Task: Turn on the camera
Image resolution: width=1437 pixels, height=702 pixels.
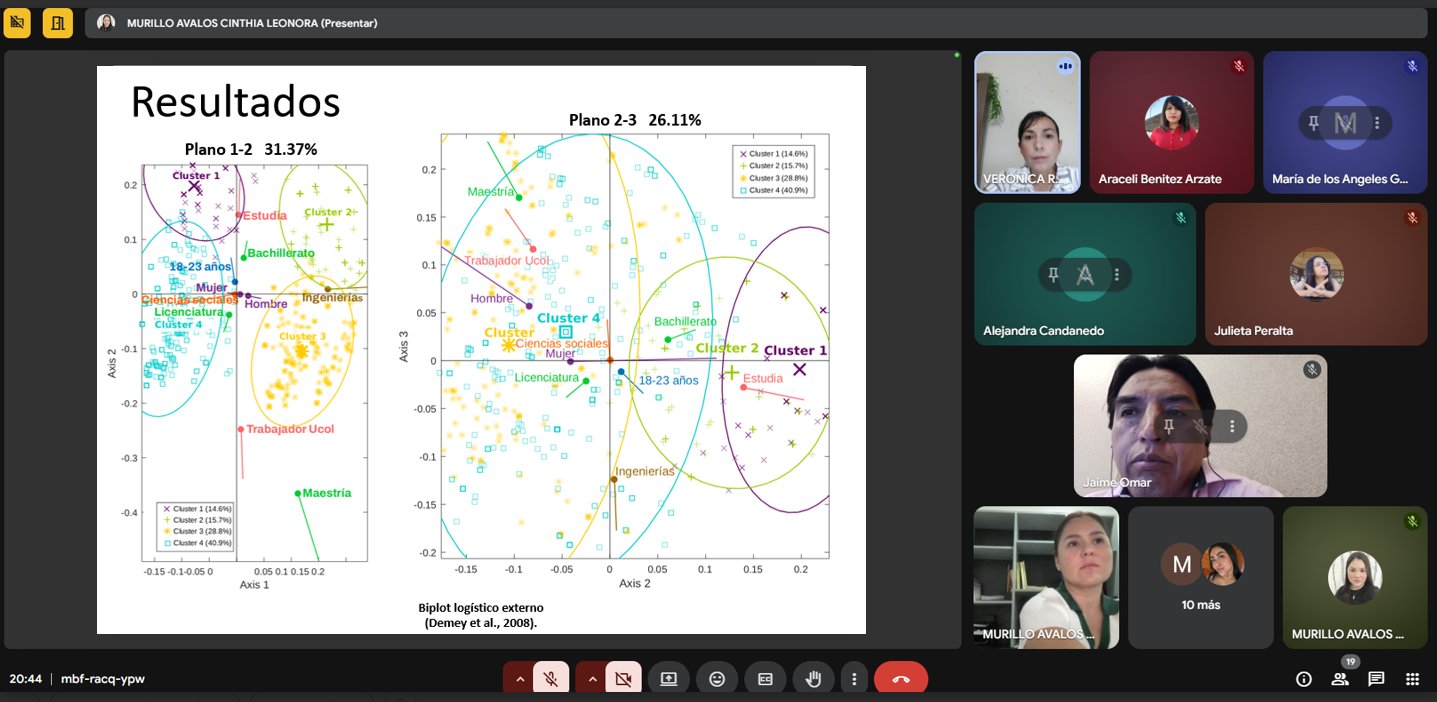Action: click(x=623, y=679)
